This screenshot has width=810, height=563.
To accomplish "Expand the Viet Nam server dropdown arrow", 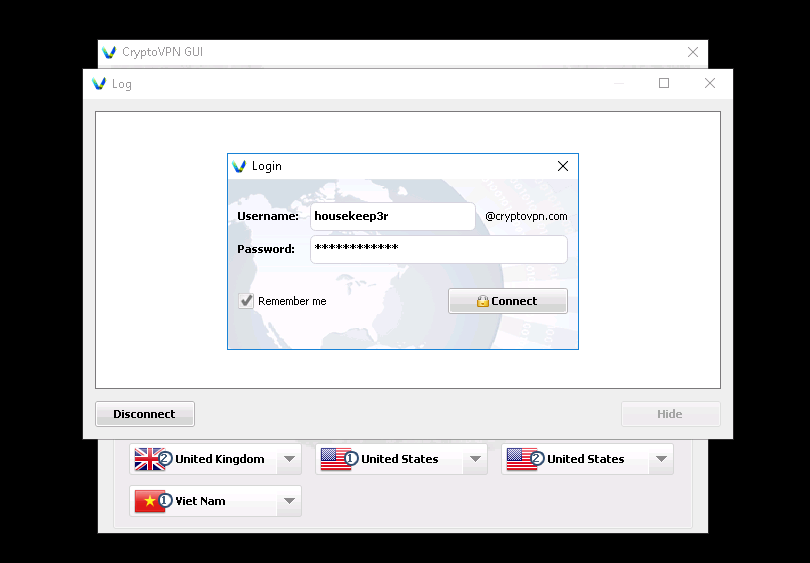I will pyautogui.click(x=288, y=501).
